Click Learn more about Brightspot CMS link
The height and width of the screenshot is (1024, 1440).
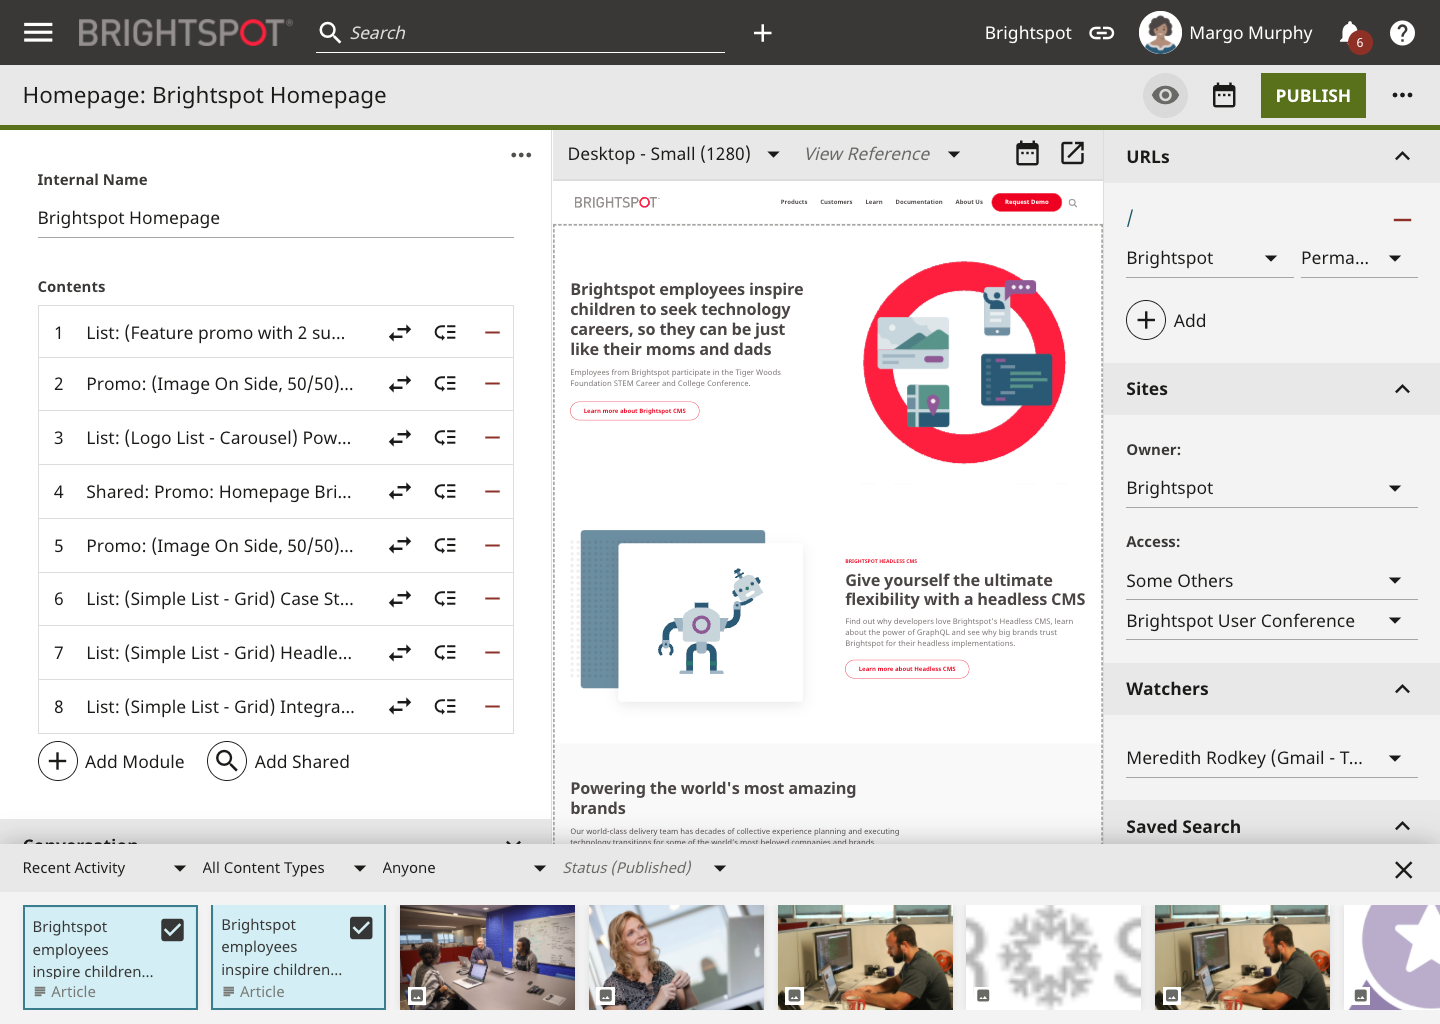click(635, 411)
